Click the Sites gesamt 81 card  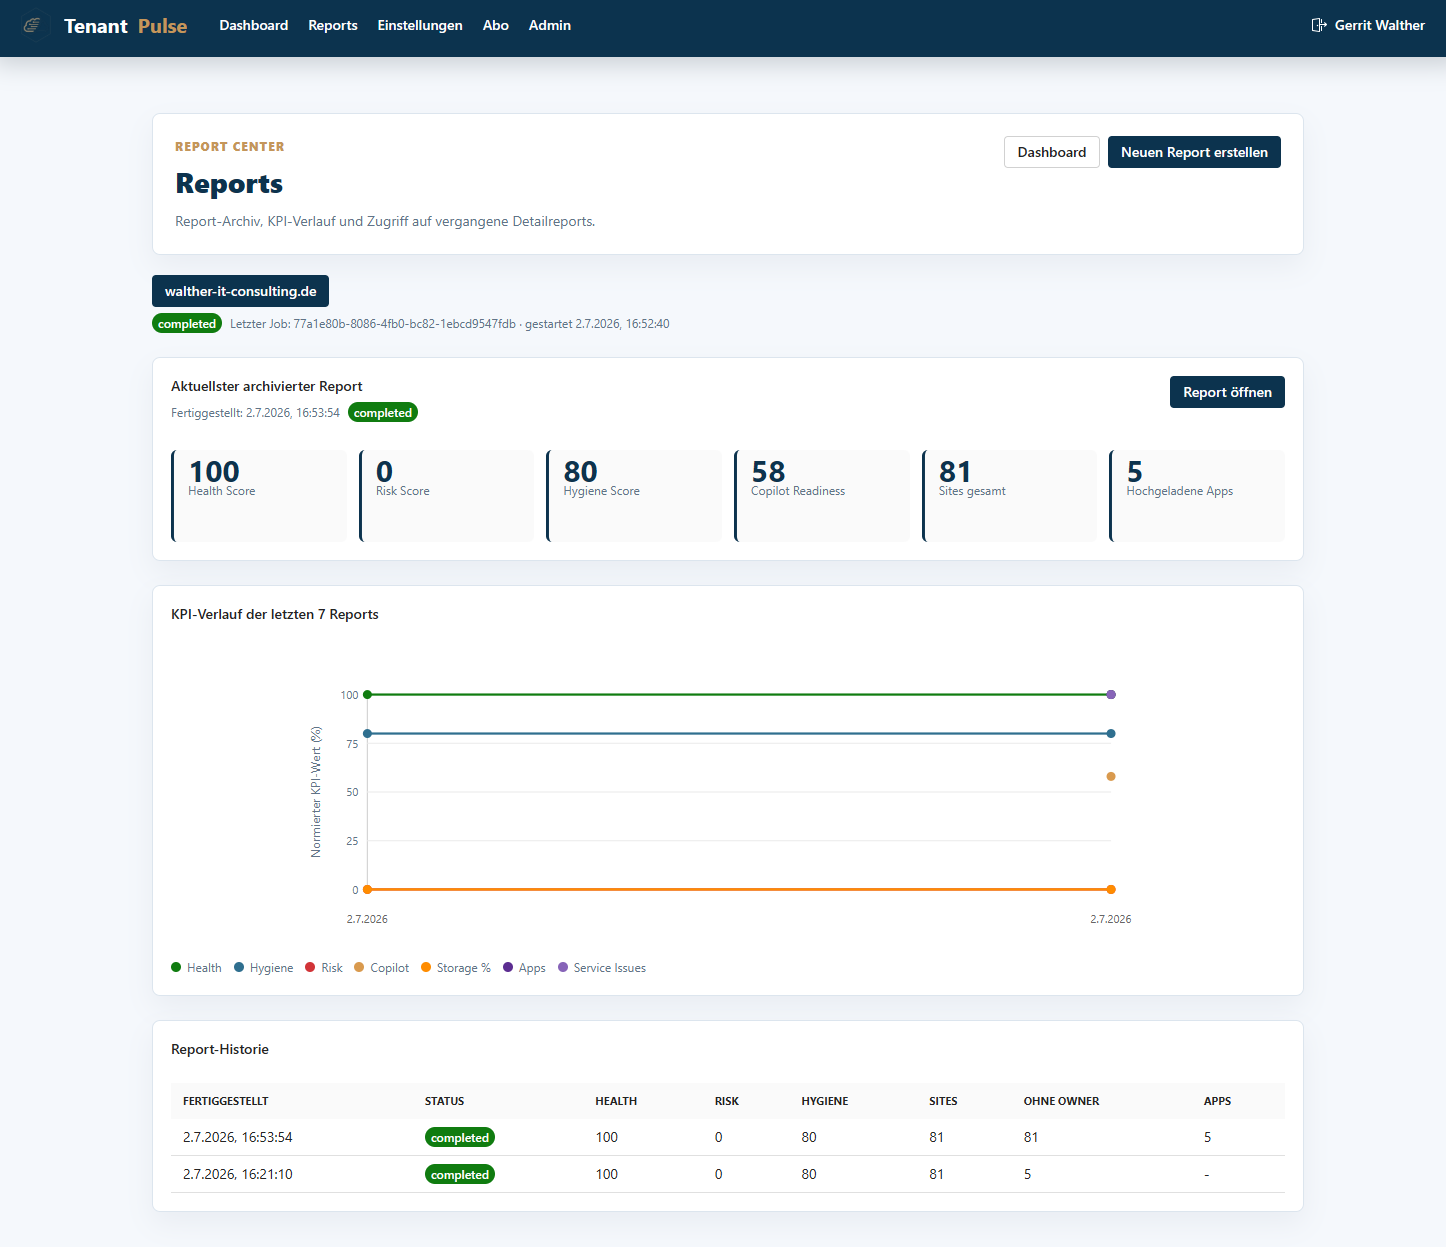coord(1010,496)
